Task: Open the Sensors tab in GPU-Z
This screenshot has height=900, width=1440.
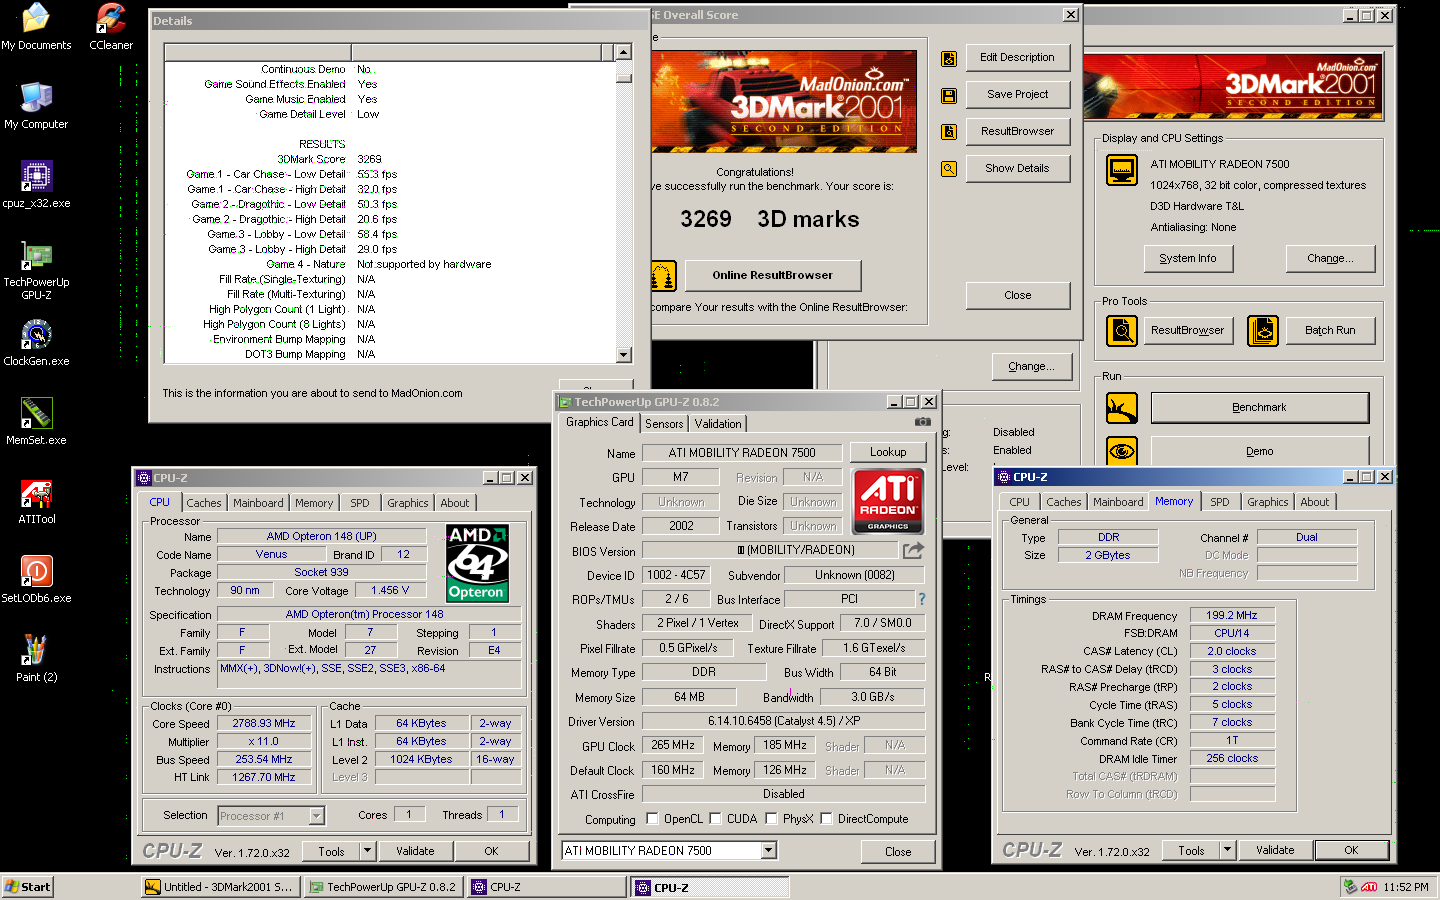Action: [664, 424]
